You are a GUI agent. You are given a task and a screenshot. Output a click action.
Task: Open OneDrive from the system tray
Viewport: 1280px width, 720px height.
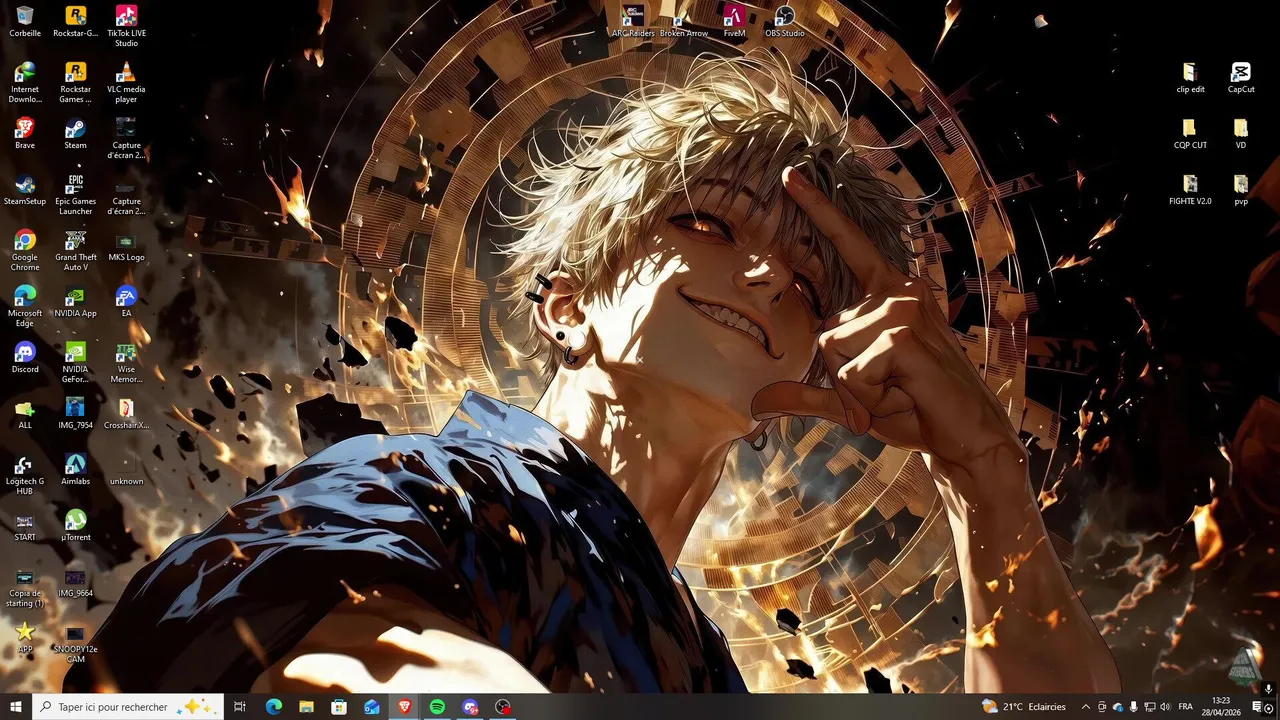pos(1118,707)
